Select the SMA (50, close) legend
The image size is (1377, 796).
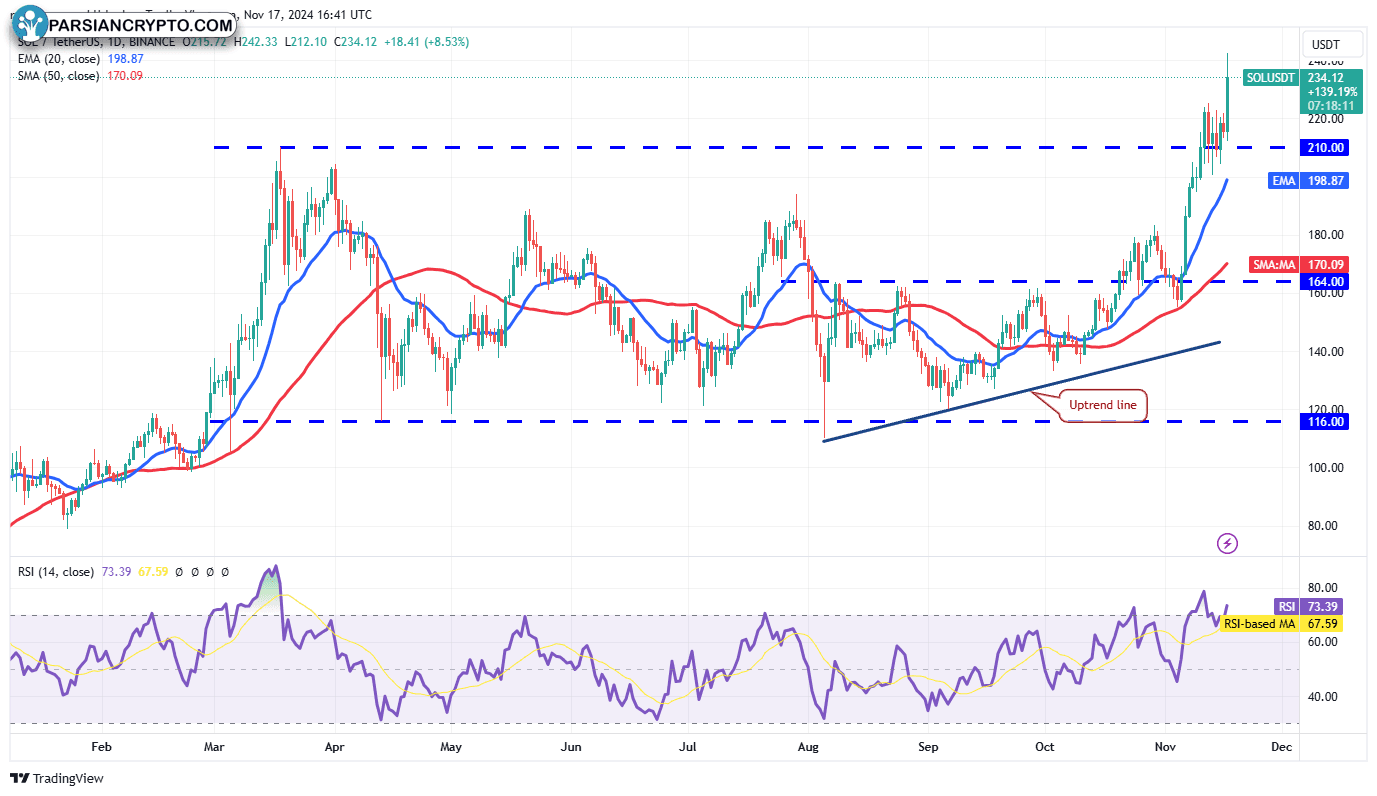tap(59, 76)
